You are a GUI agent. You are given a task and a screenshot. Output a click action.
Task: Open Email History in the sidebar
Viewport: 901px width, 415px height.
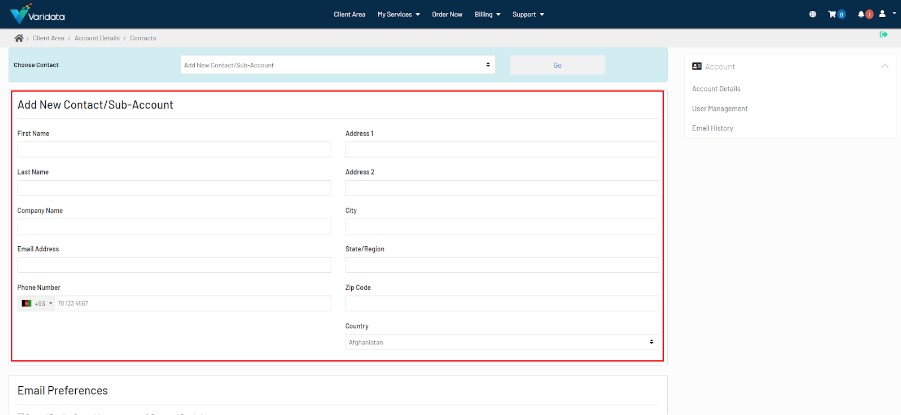coord(713,128)
